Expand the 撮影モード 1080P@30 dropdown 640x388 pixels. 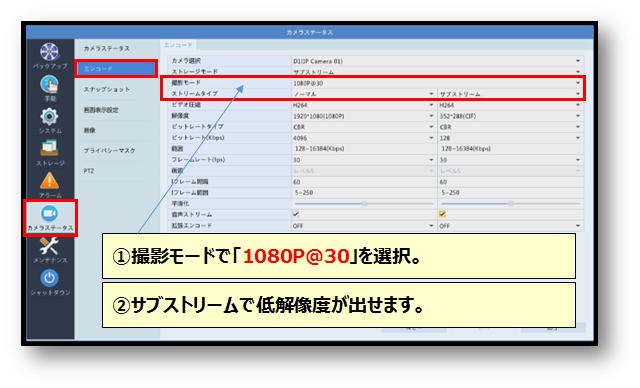tap(437, 83)
